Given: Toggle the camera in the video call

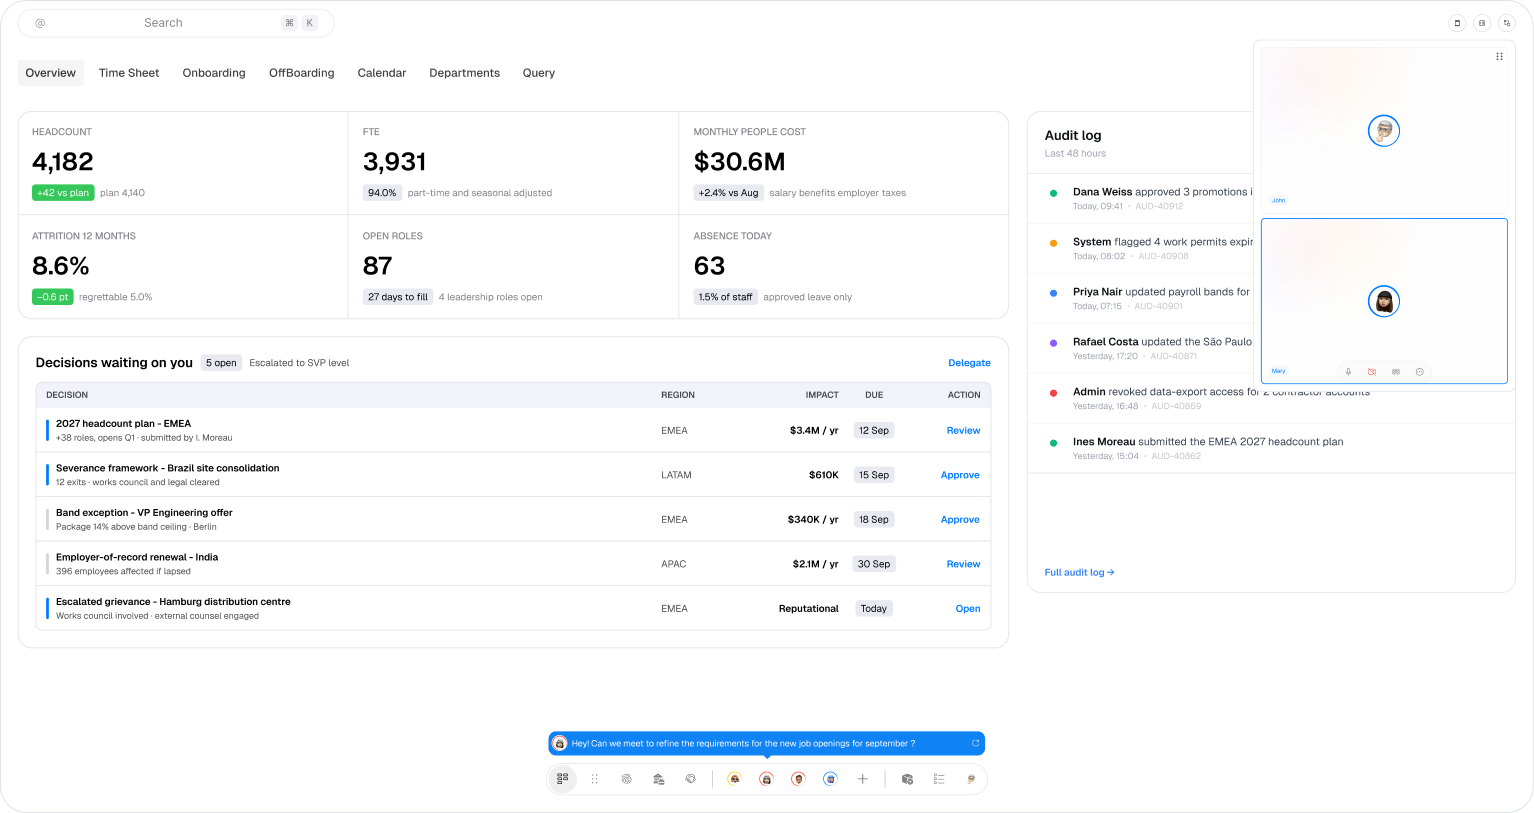Looking at the screenshot, I should coord(1372,372).
